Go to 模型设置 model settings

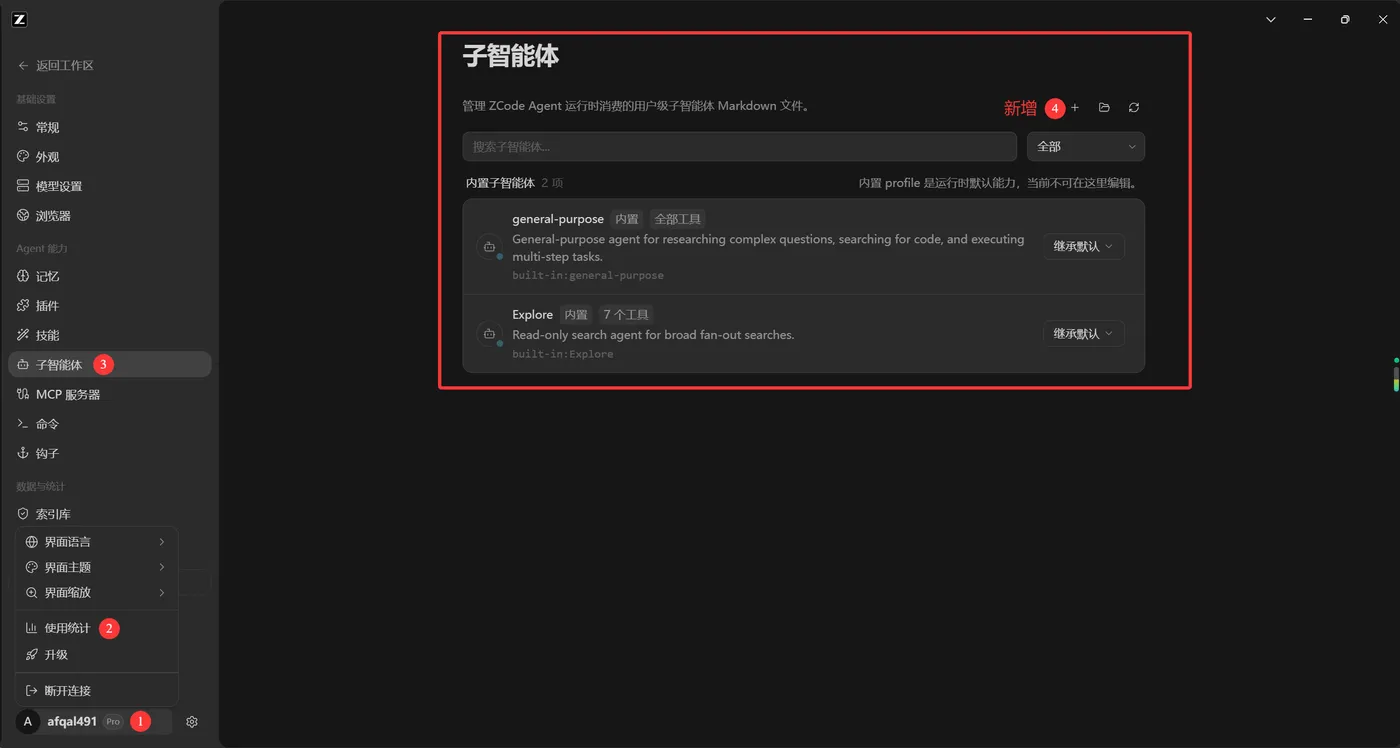pyautogui.click(x=109, y=186)
